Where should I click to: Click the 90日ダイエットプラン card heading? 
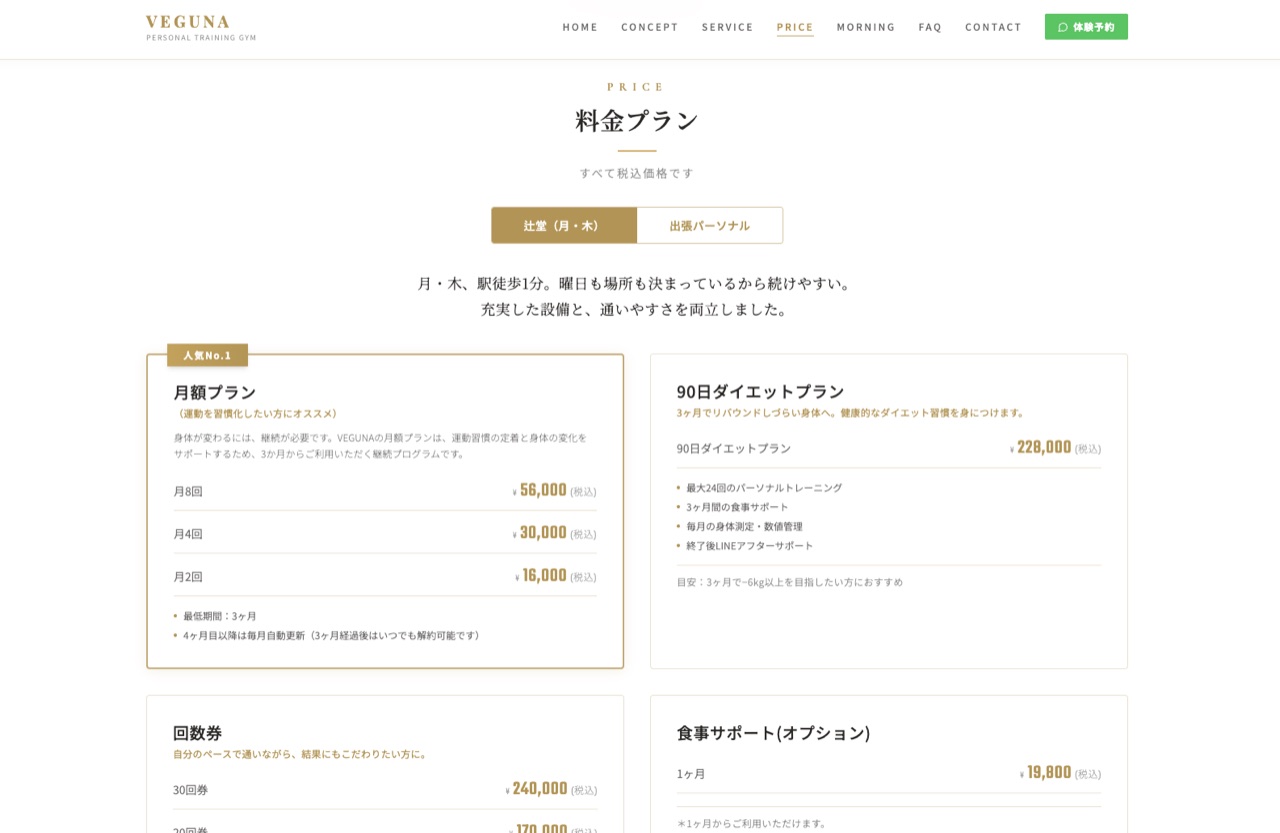[x=761, y=391]
